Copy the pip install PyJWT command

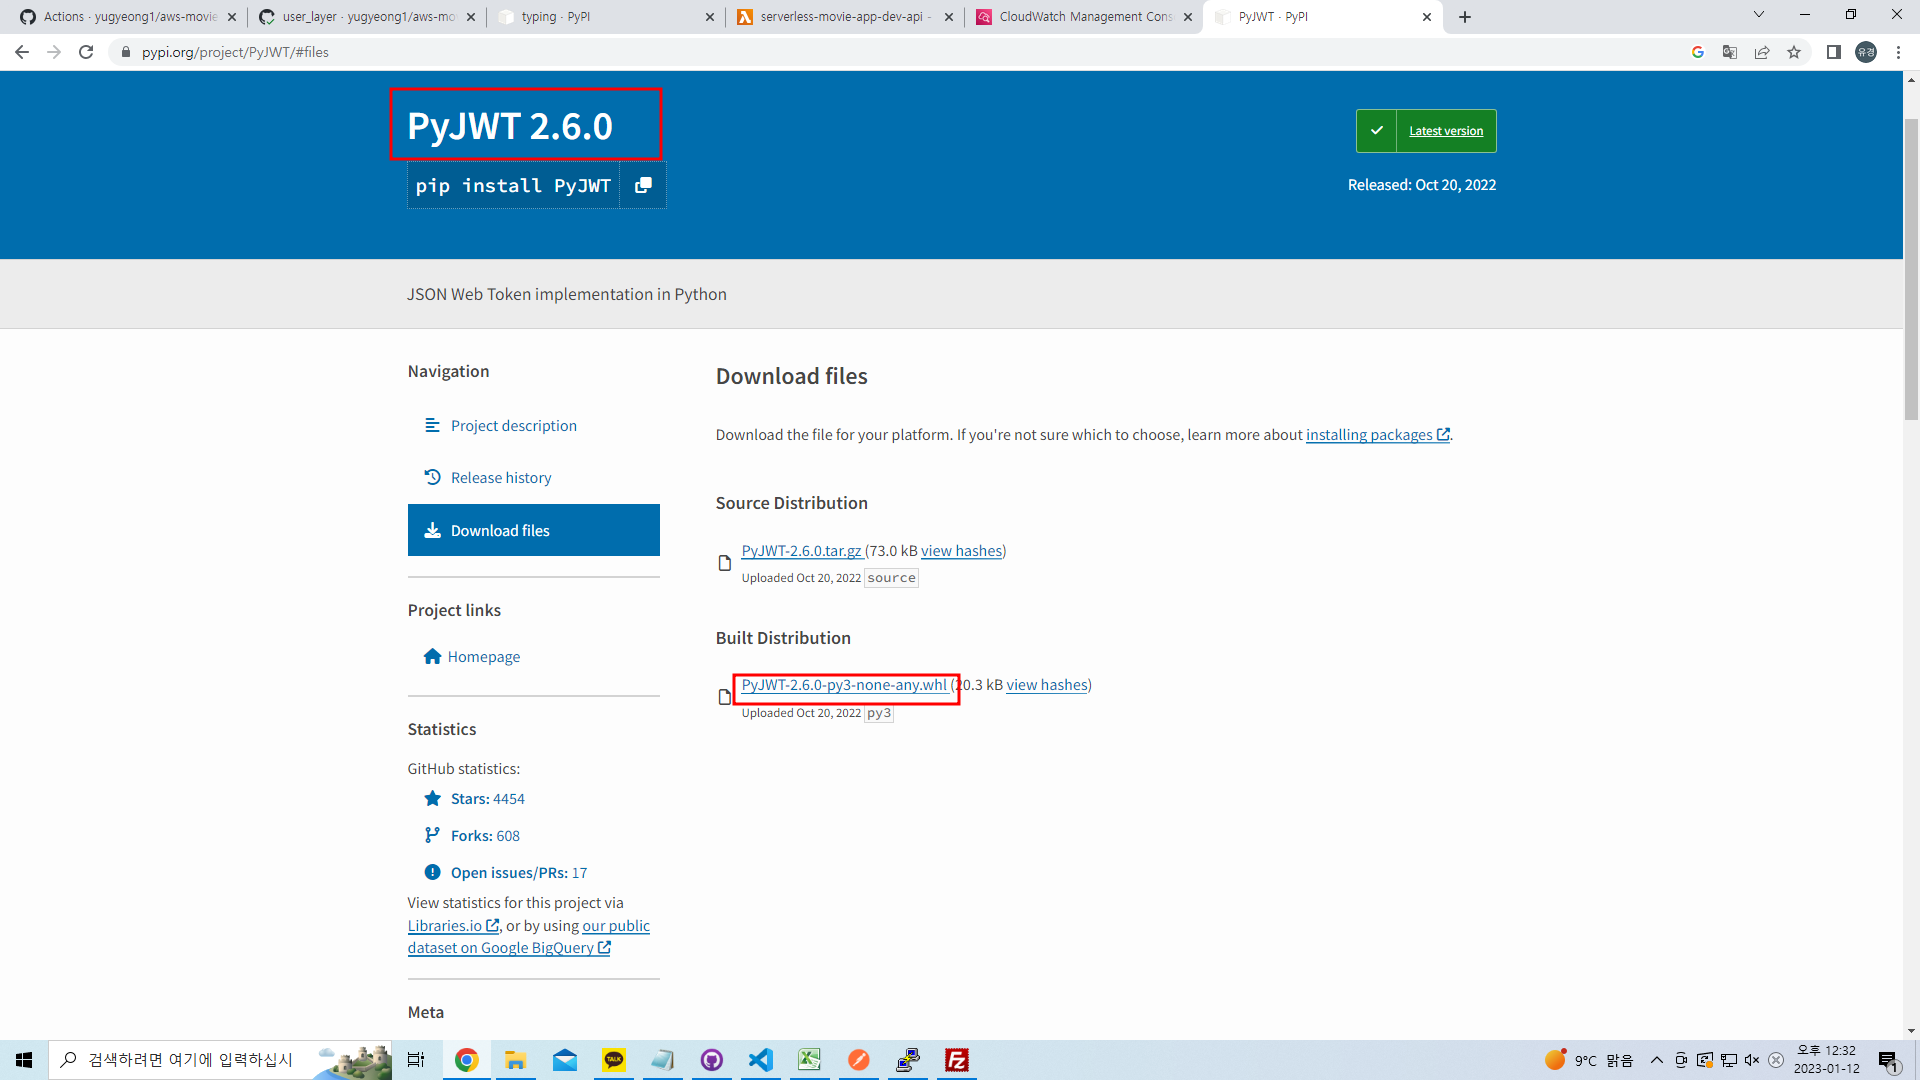643,186
